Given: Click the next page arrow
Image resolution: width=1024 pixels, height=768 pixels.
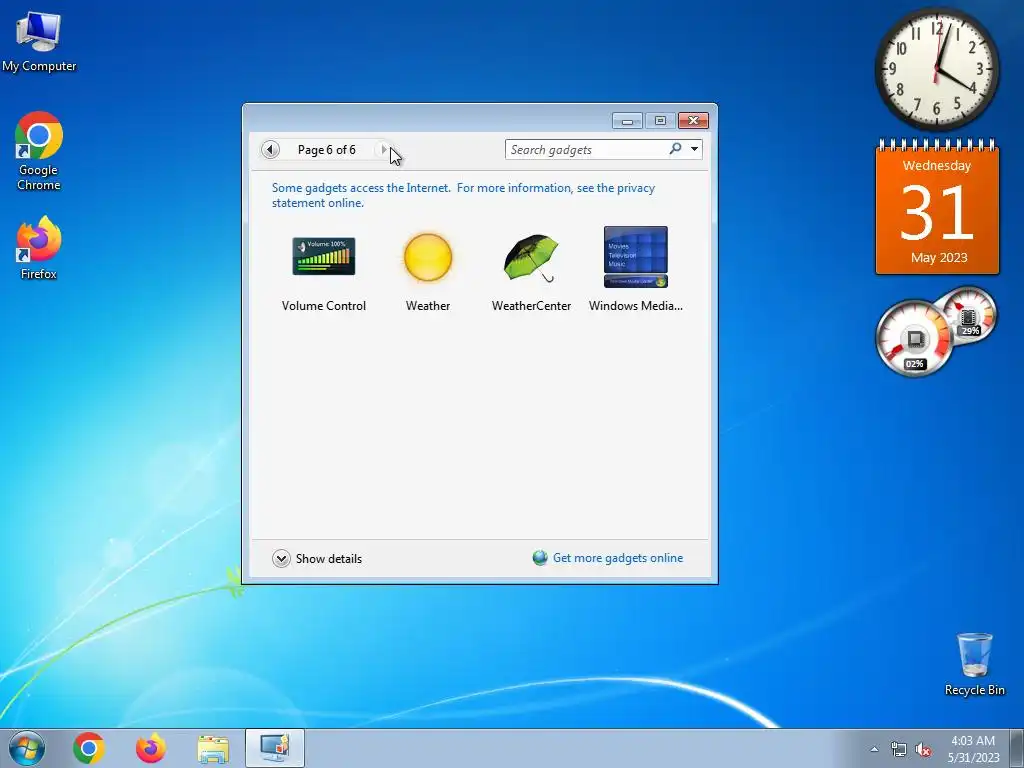Looking at the screenshot, I should [384, 150].
